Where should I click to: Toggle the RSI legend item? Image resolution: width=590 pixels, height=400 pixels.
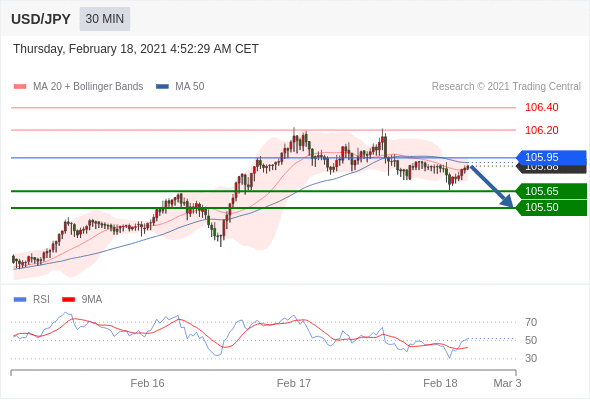pyautogui.click(x=32, y=300)
